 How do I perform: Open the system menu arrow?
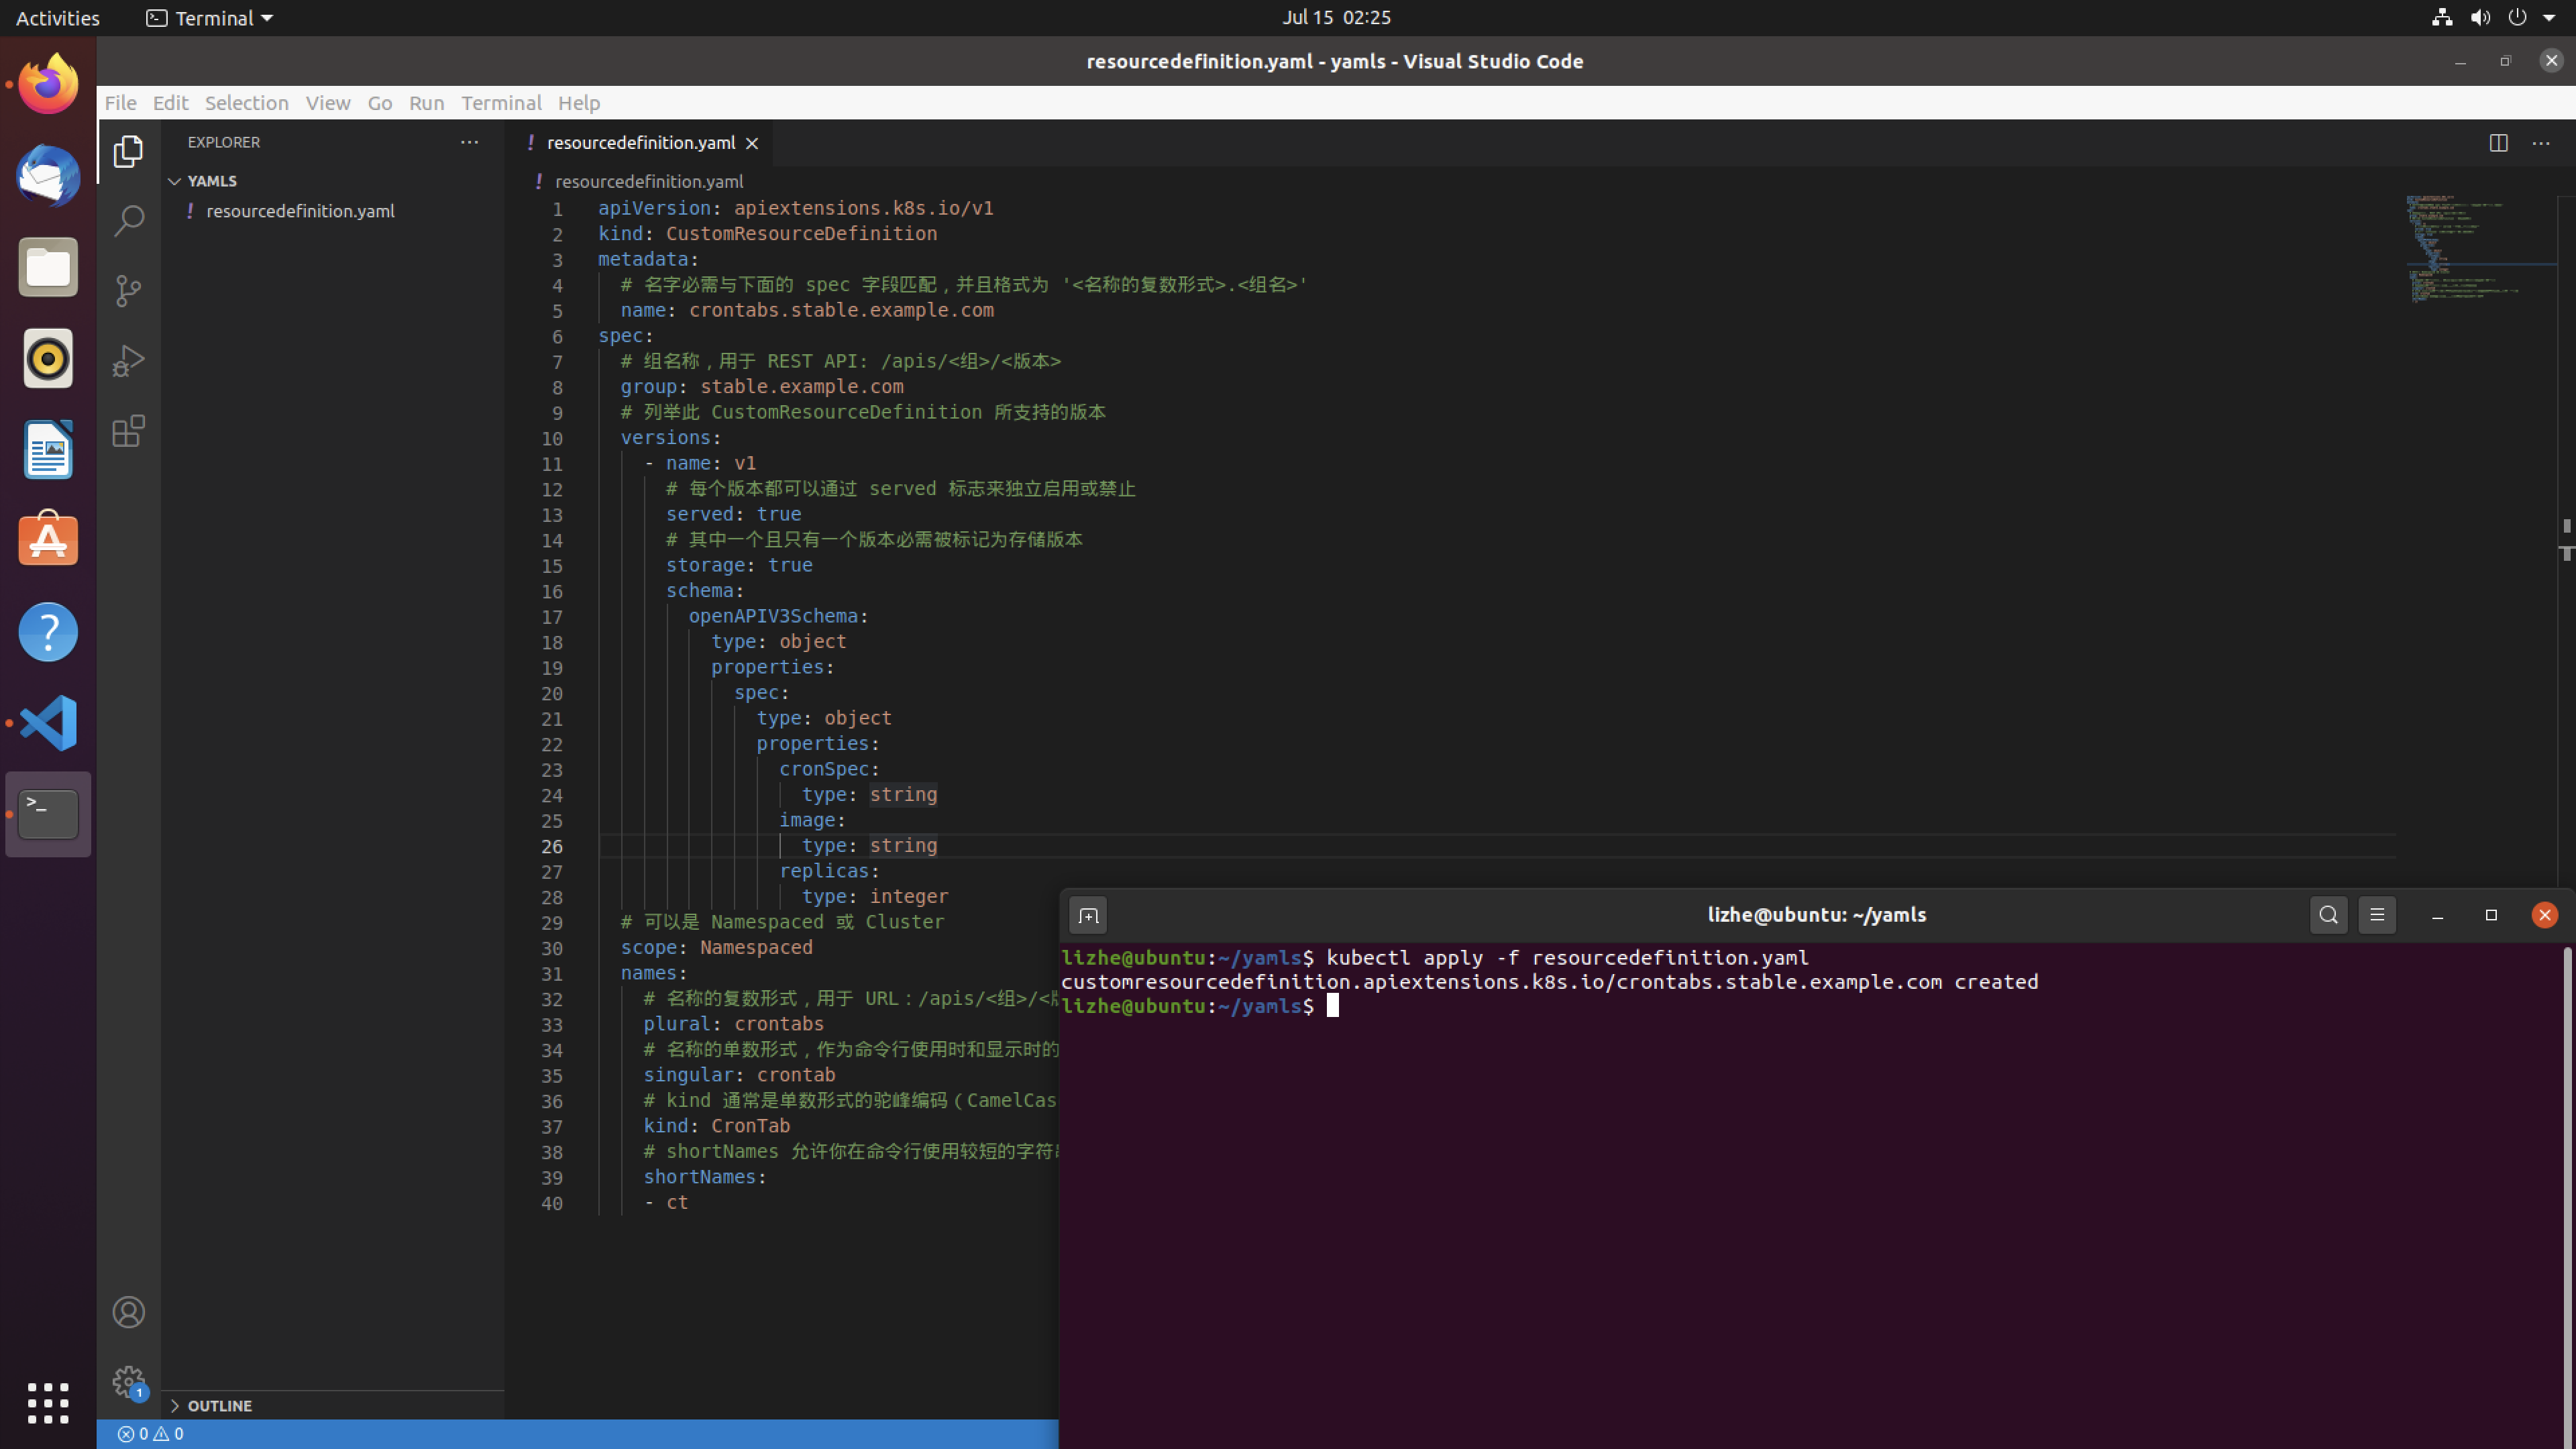pyautogui.click(x=2549, y=17)
